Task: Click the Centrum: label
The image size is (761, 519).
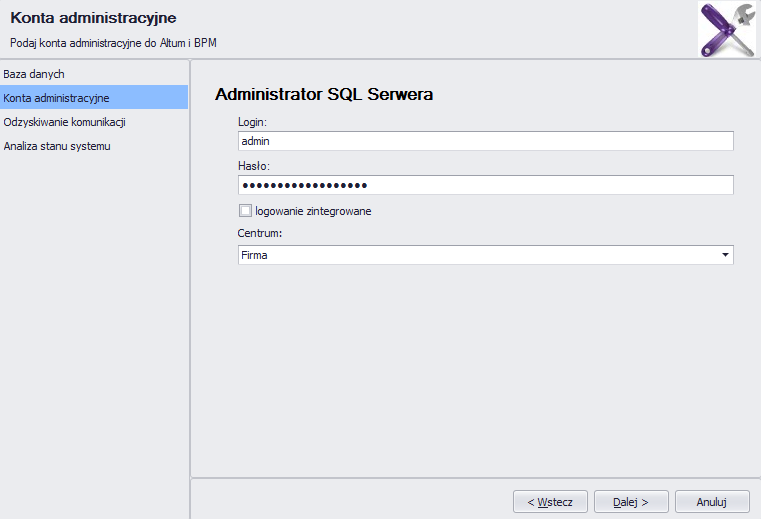Action: click(x=260, y=233)
